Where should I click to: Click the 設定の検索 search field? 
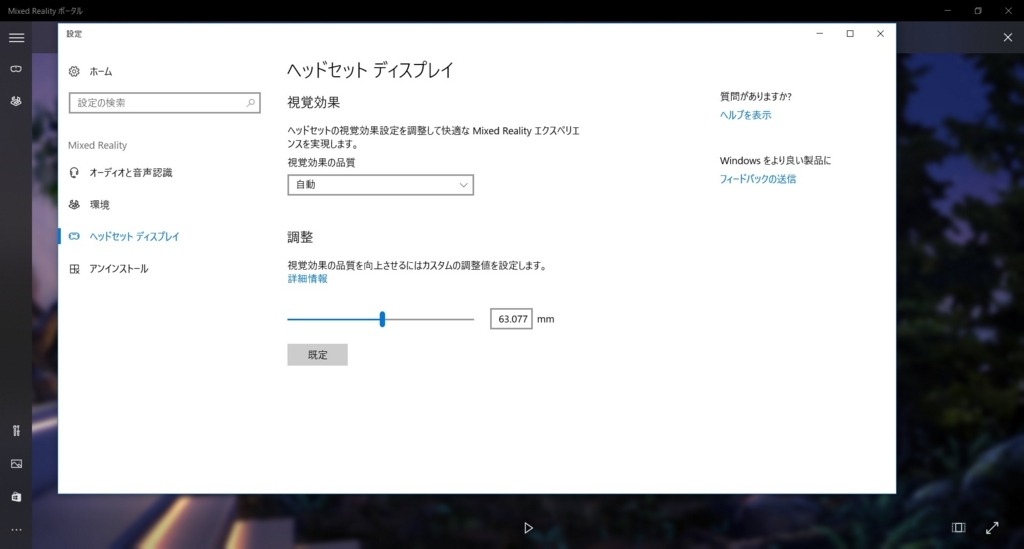(165, 102)
